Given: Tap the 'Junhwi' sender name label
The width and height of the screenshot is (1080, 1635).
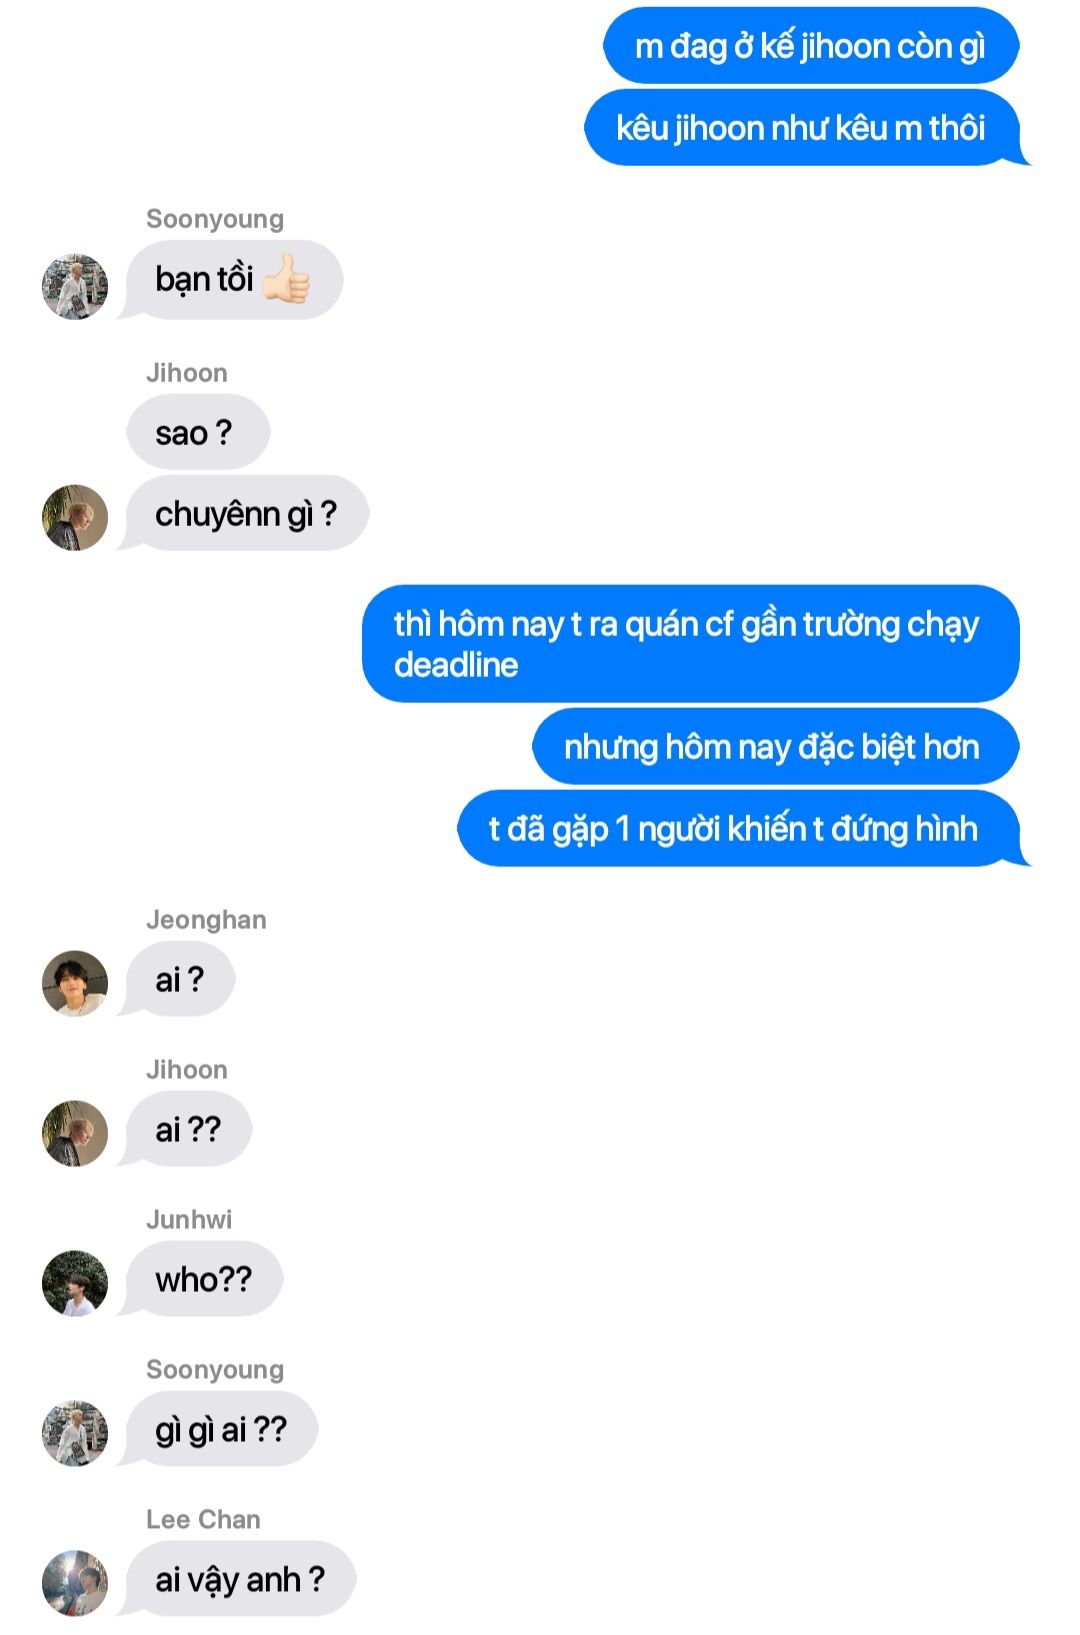Looking at the screenshot, I should pyautogui.click(x=189, y=1219).
